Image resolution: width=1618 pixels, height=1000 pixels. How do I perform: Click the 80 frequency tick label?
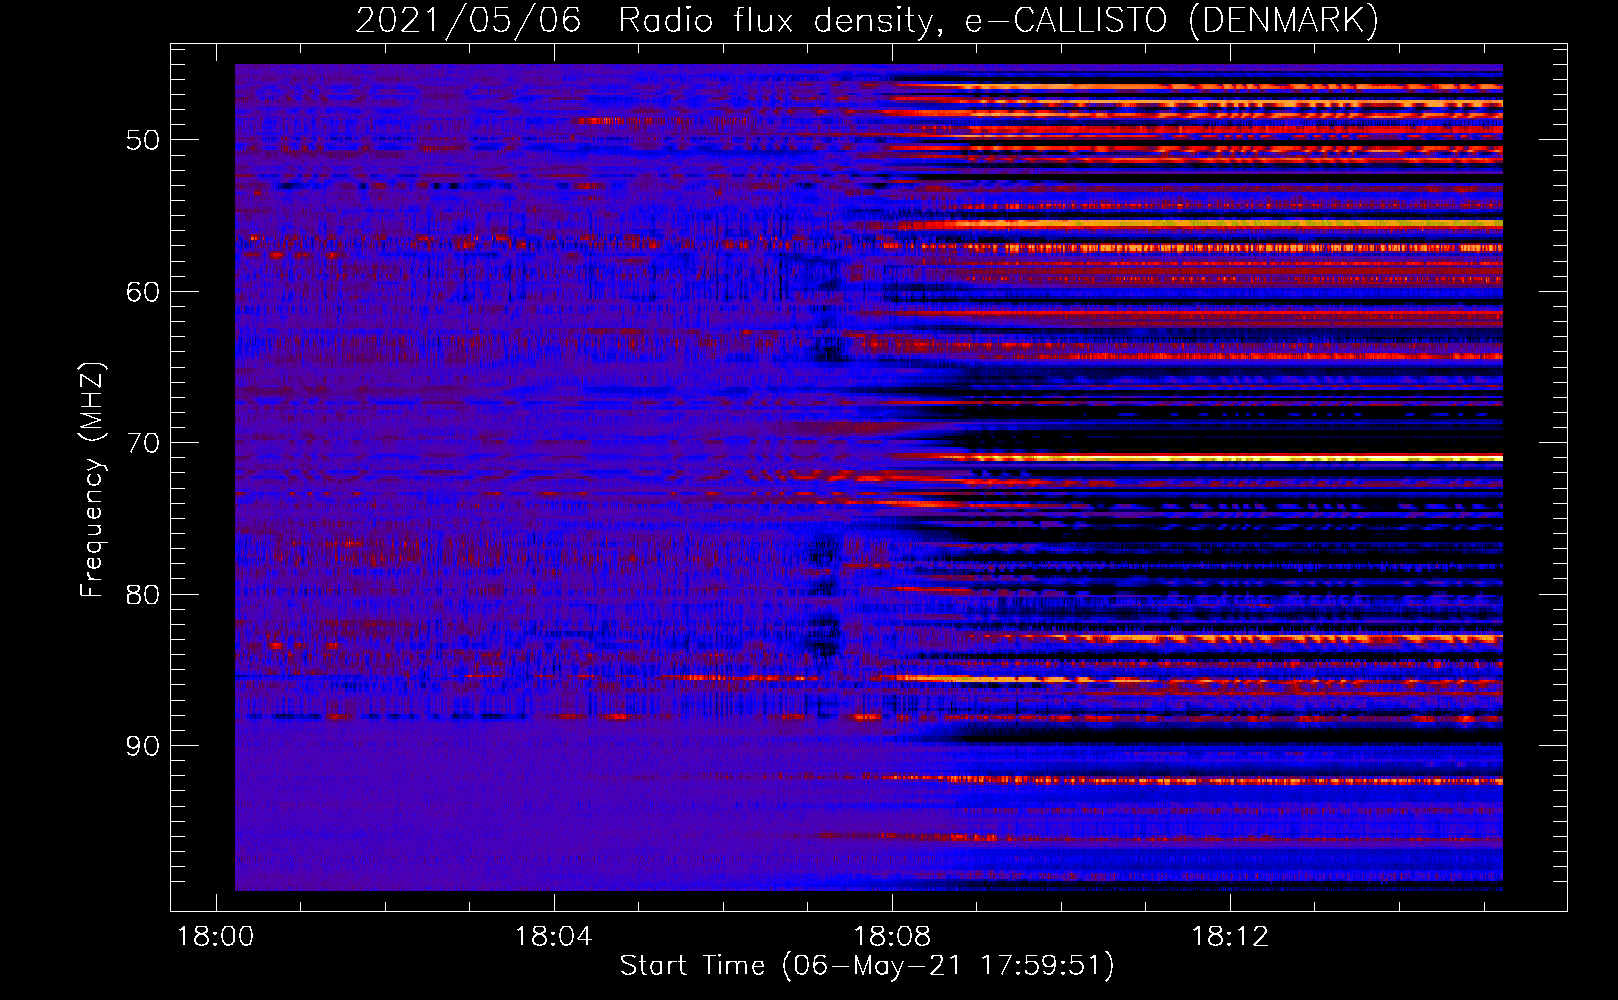tap(143, 595)
